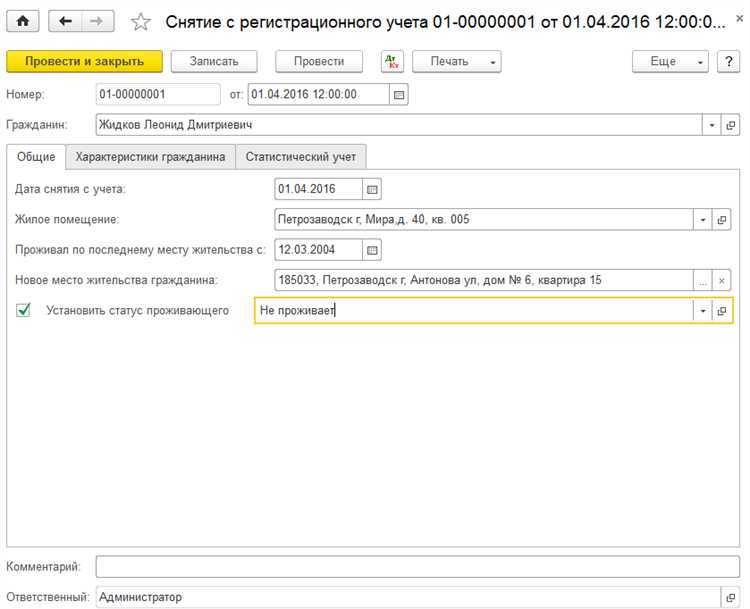Focus the Номер input field
Viewport: 750px width, 609px height.
click(158, 95)
